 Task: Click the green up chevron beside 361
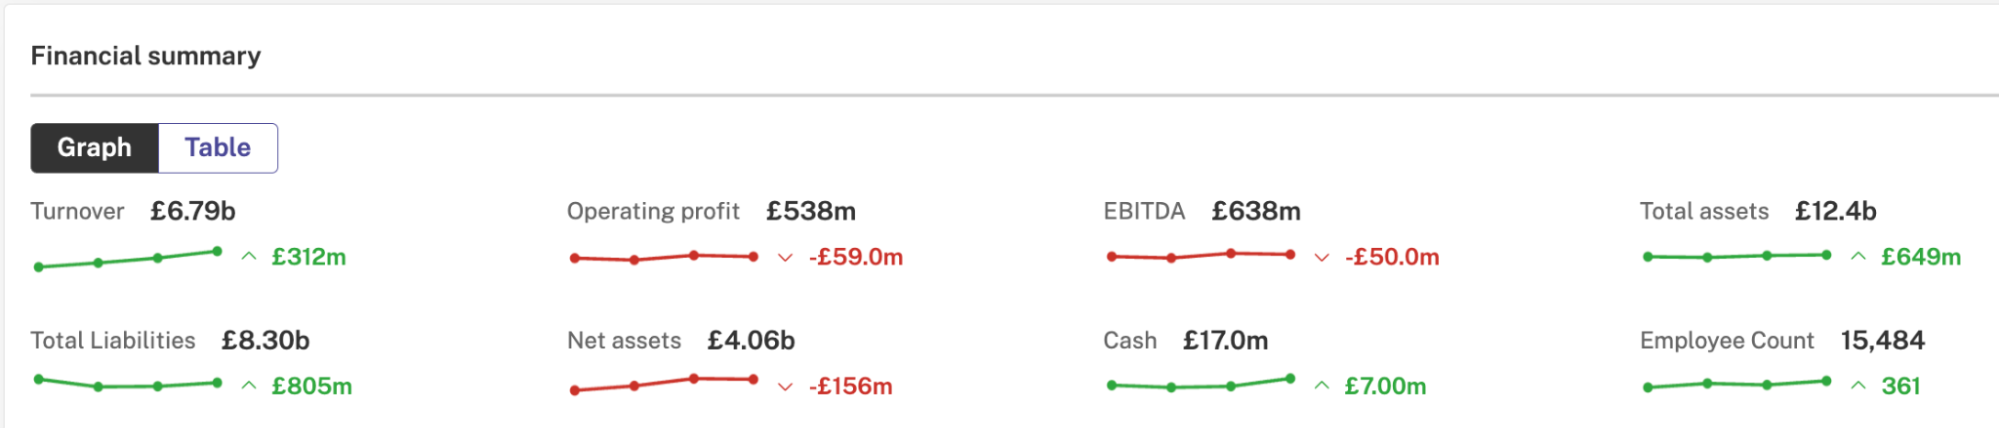pyautogui.click(x=1858, y=386)
